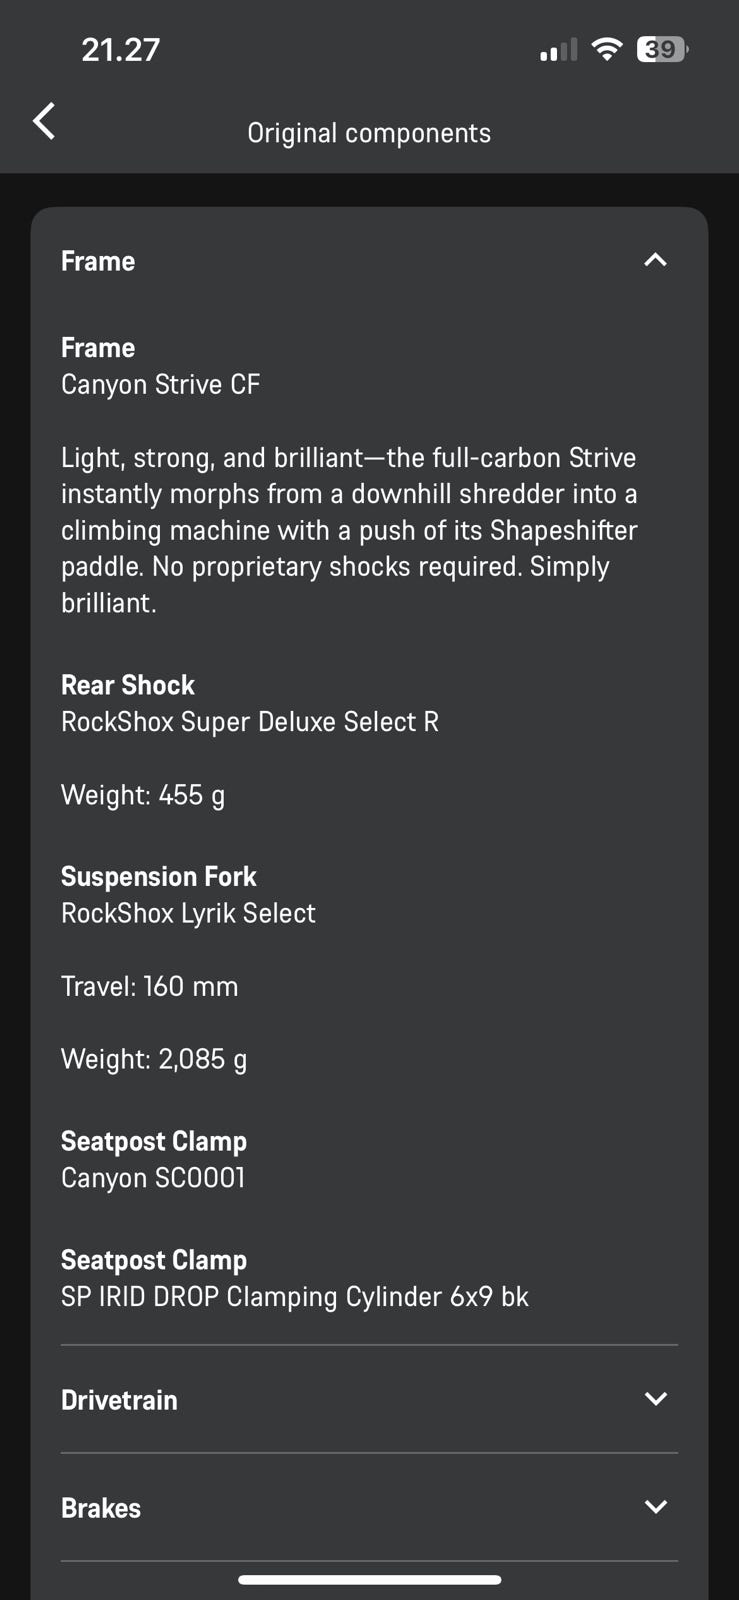Tap the SP IRID DROP Clamping Cylinder entry
Image resolution: width=739 pixels, height=1600 pixels.
click(x=295, y=1297)
